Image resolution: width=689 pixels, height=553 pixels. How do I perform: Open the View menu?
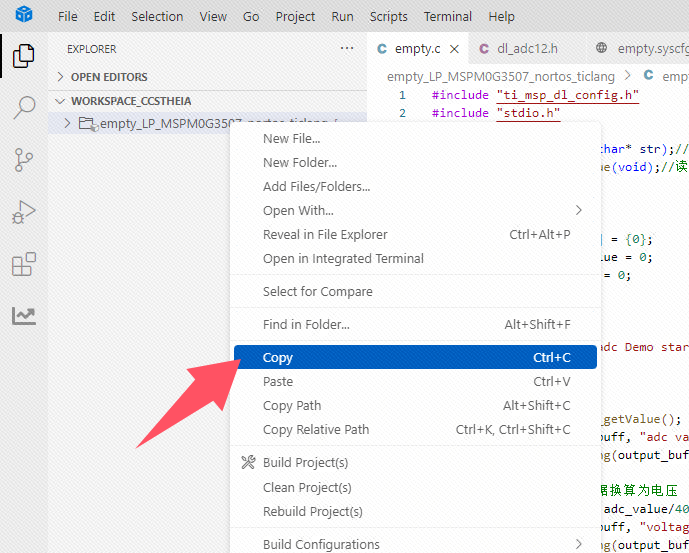[x=213, y=16]
